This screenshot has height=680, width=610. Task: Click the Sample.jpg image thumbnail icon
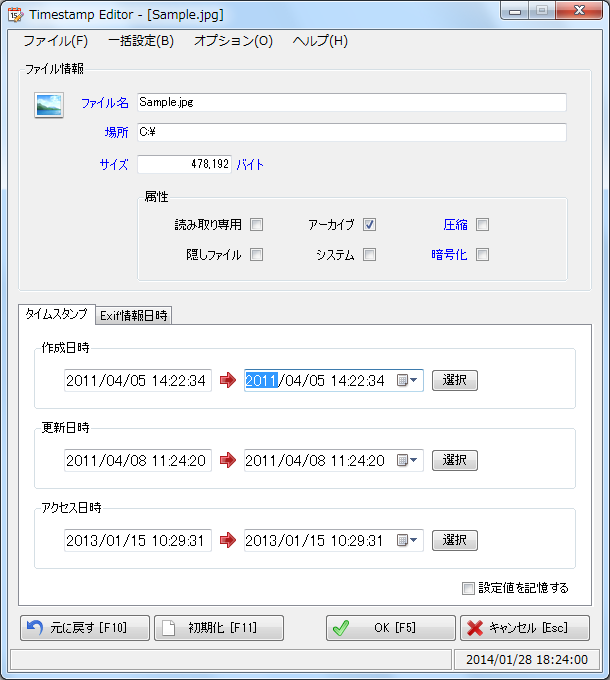(49, 104)
